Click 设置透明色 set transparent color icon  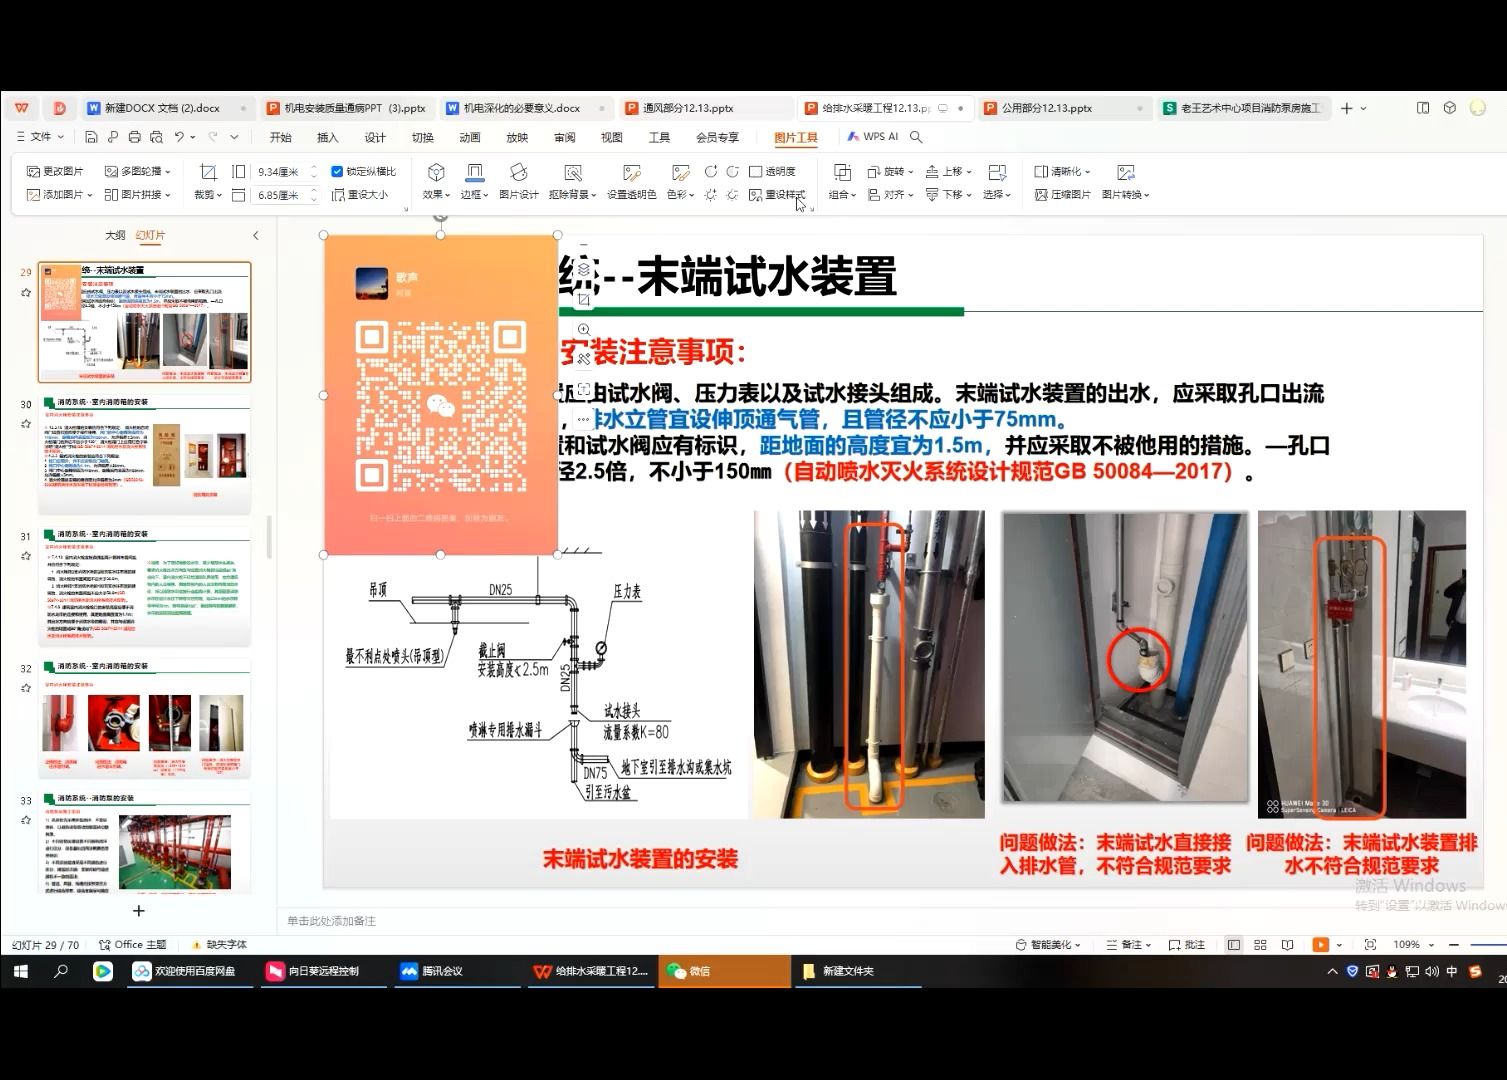point(631,181)
